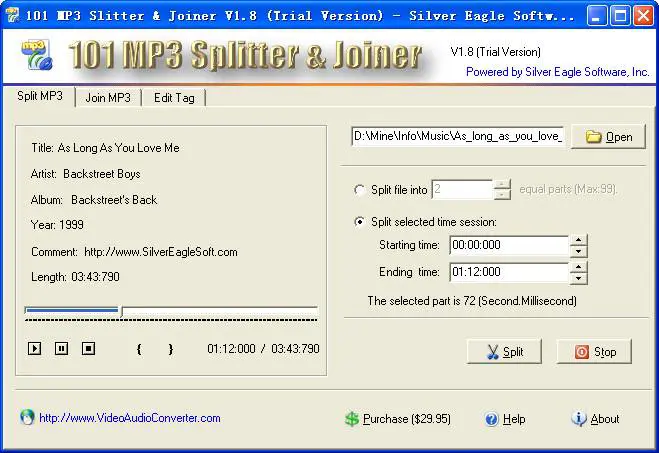This screenshot has height=453, width=659.
Task: Set end mark with right brace
Action: (x=171, y=349)
